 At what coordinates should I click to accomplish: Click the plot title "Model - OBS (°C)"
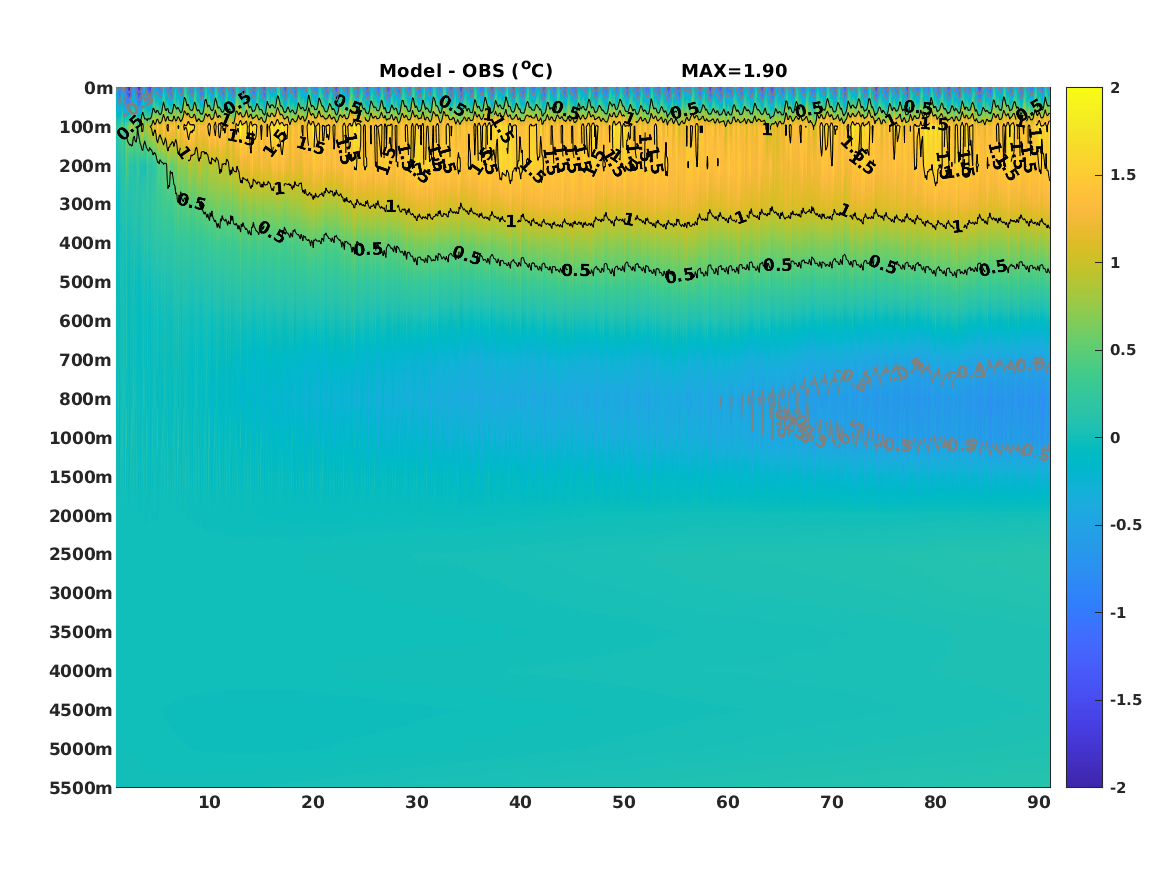click(466, 70)
